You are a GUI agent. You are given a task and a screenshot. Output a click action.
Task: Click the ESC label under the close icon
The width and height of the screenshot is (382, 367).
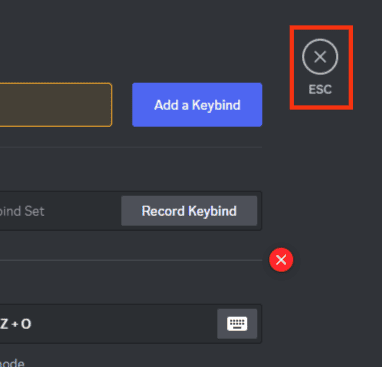320,89
